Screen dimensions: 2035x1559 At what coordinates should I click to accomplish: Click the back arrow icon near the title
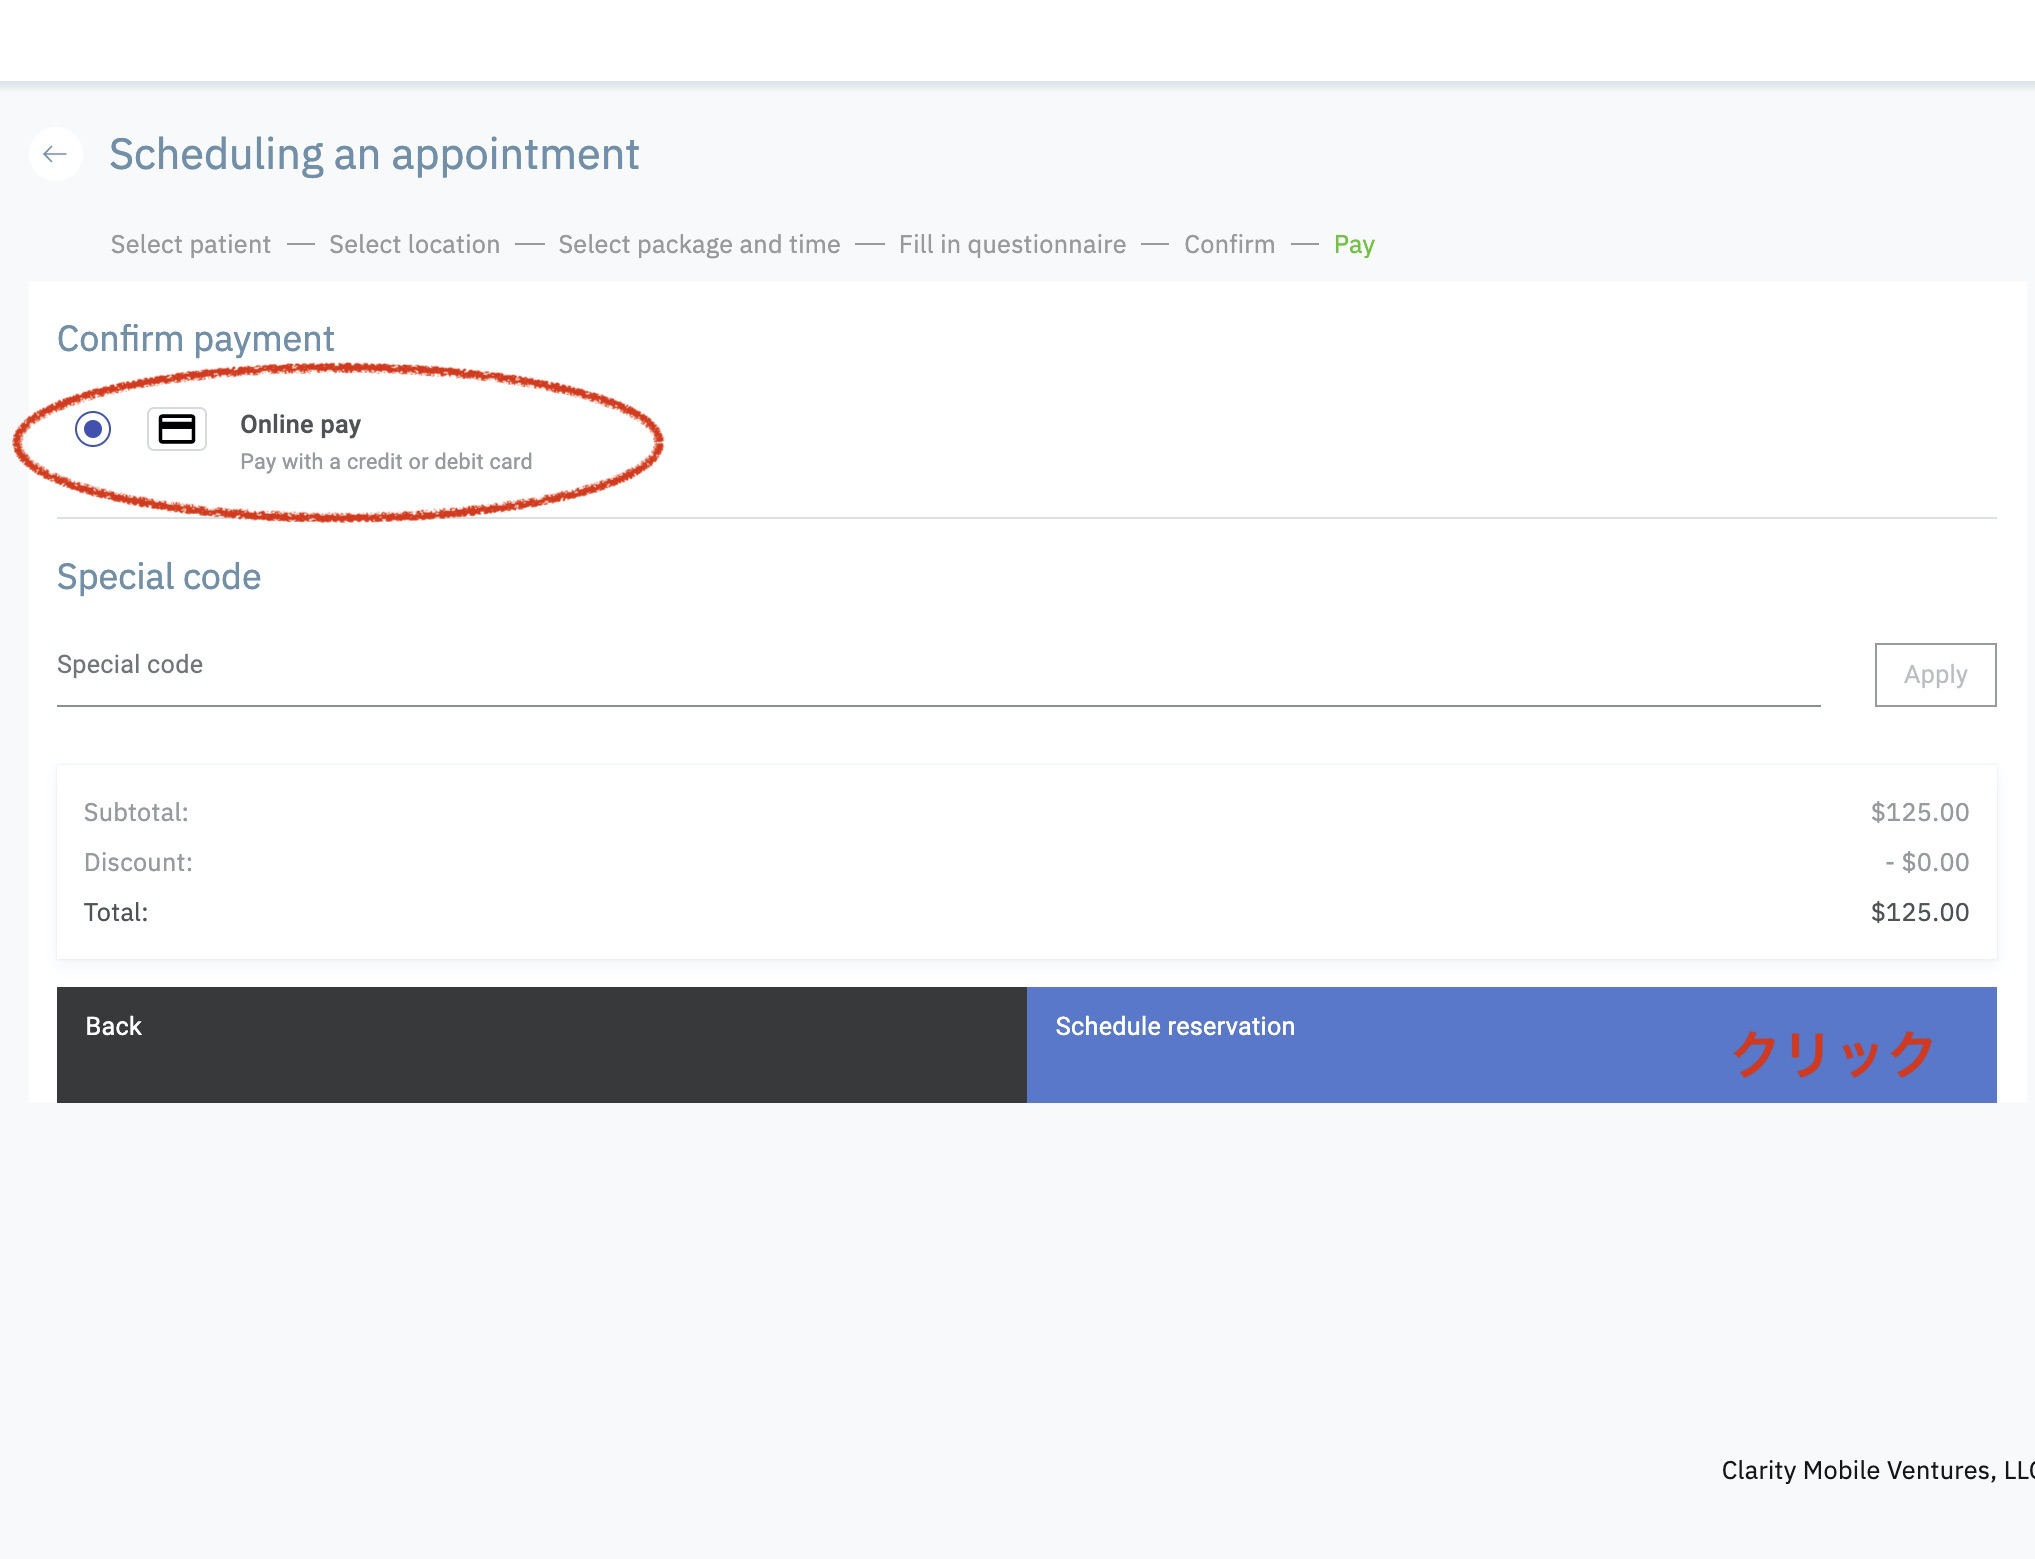[55, 154]
